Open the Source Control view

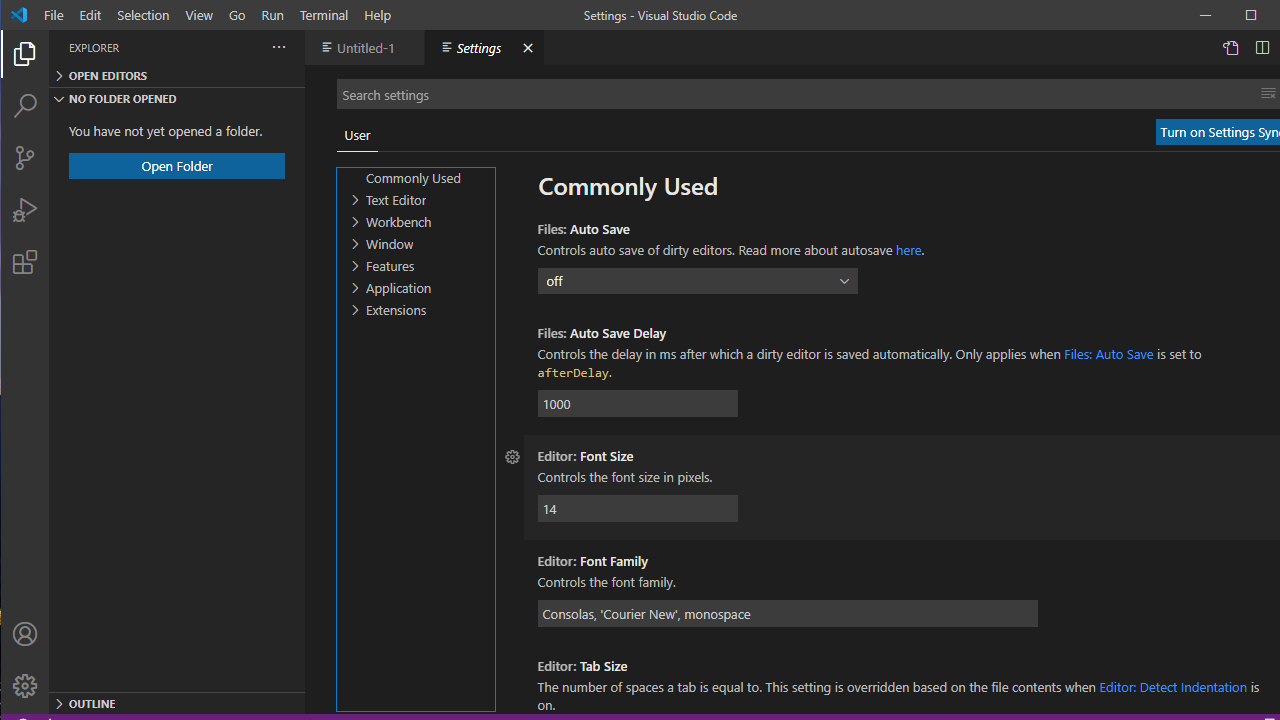click(24, 158)
